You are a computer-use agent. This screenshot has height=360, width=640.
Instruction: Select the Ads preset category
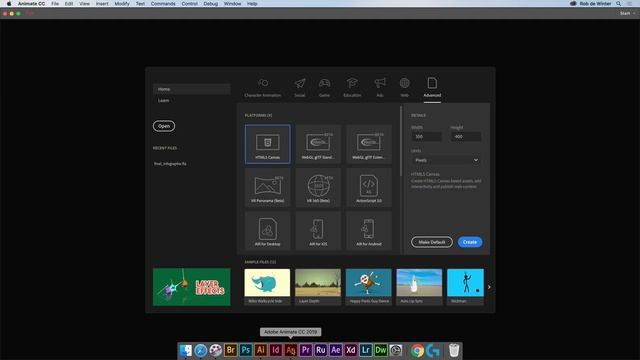[380, 88]
